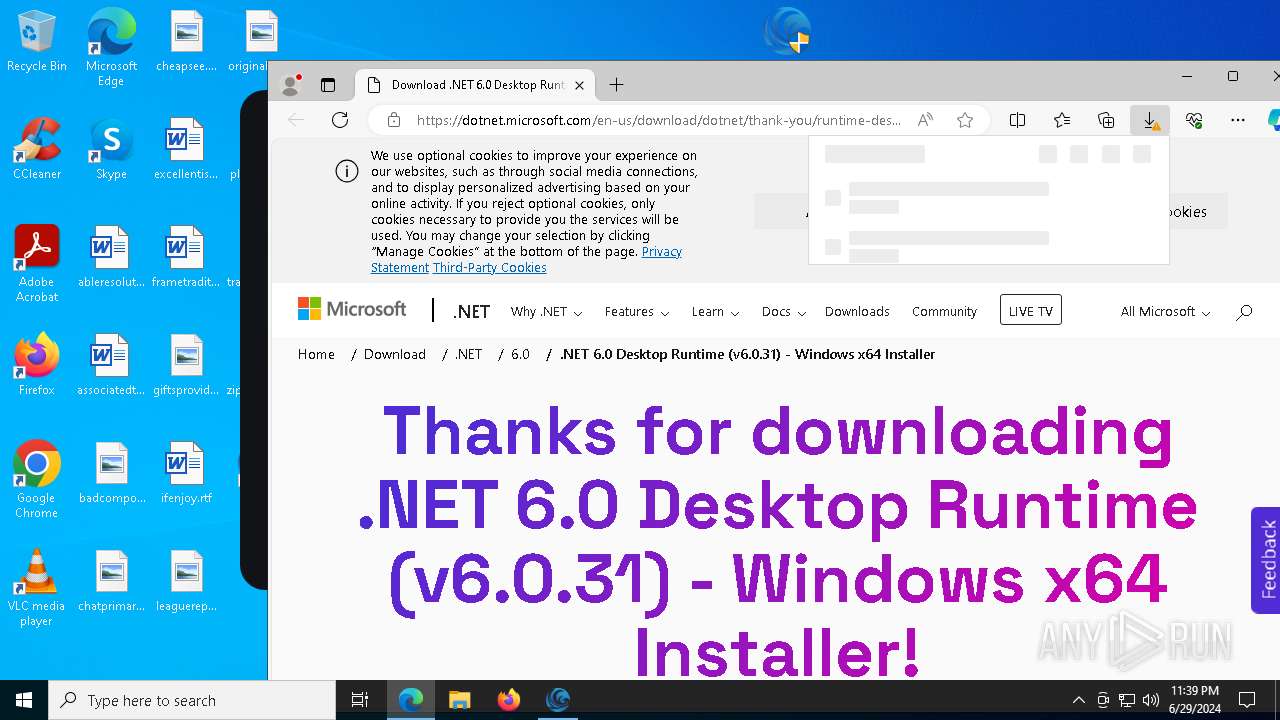The height and width of the screenshot is (720, 1280).
Task: Select the ableresolut Word document
Action: [111, 257]
